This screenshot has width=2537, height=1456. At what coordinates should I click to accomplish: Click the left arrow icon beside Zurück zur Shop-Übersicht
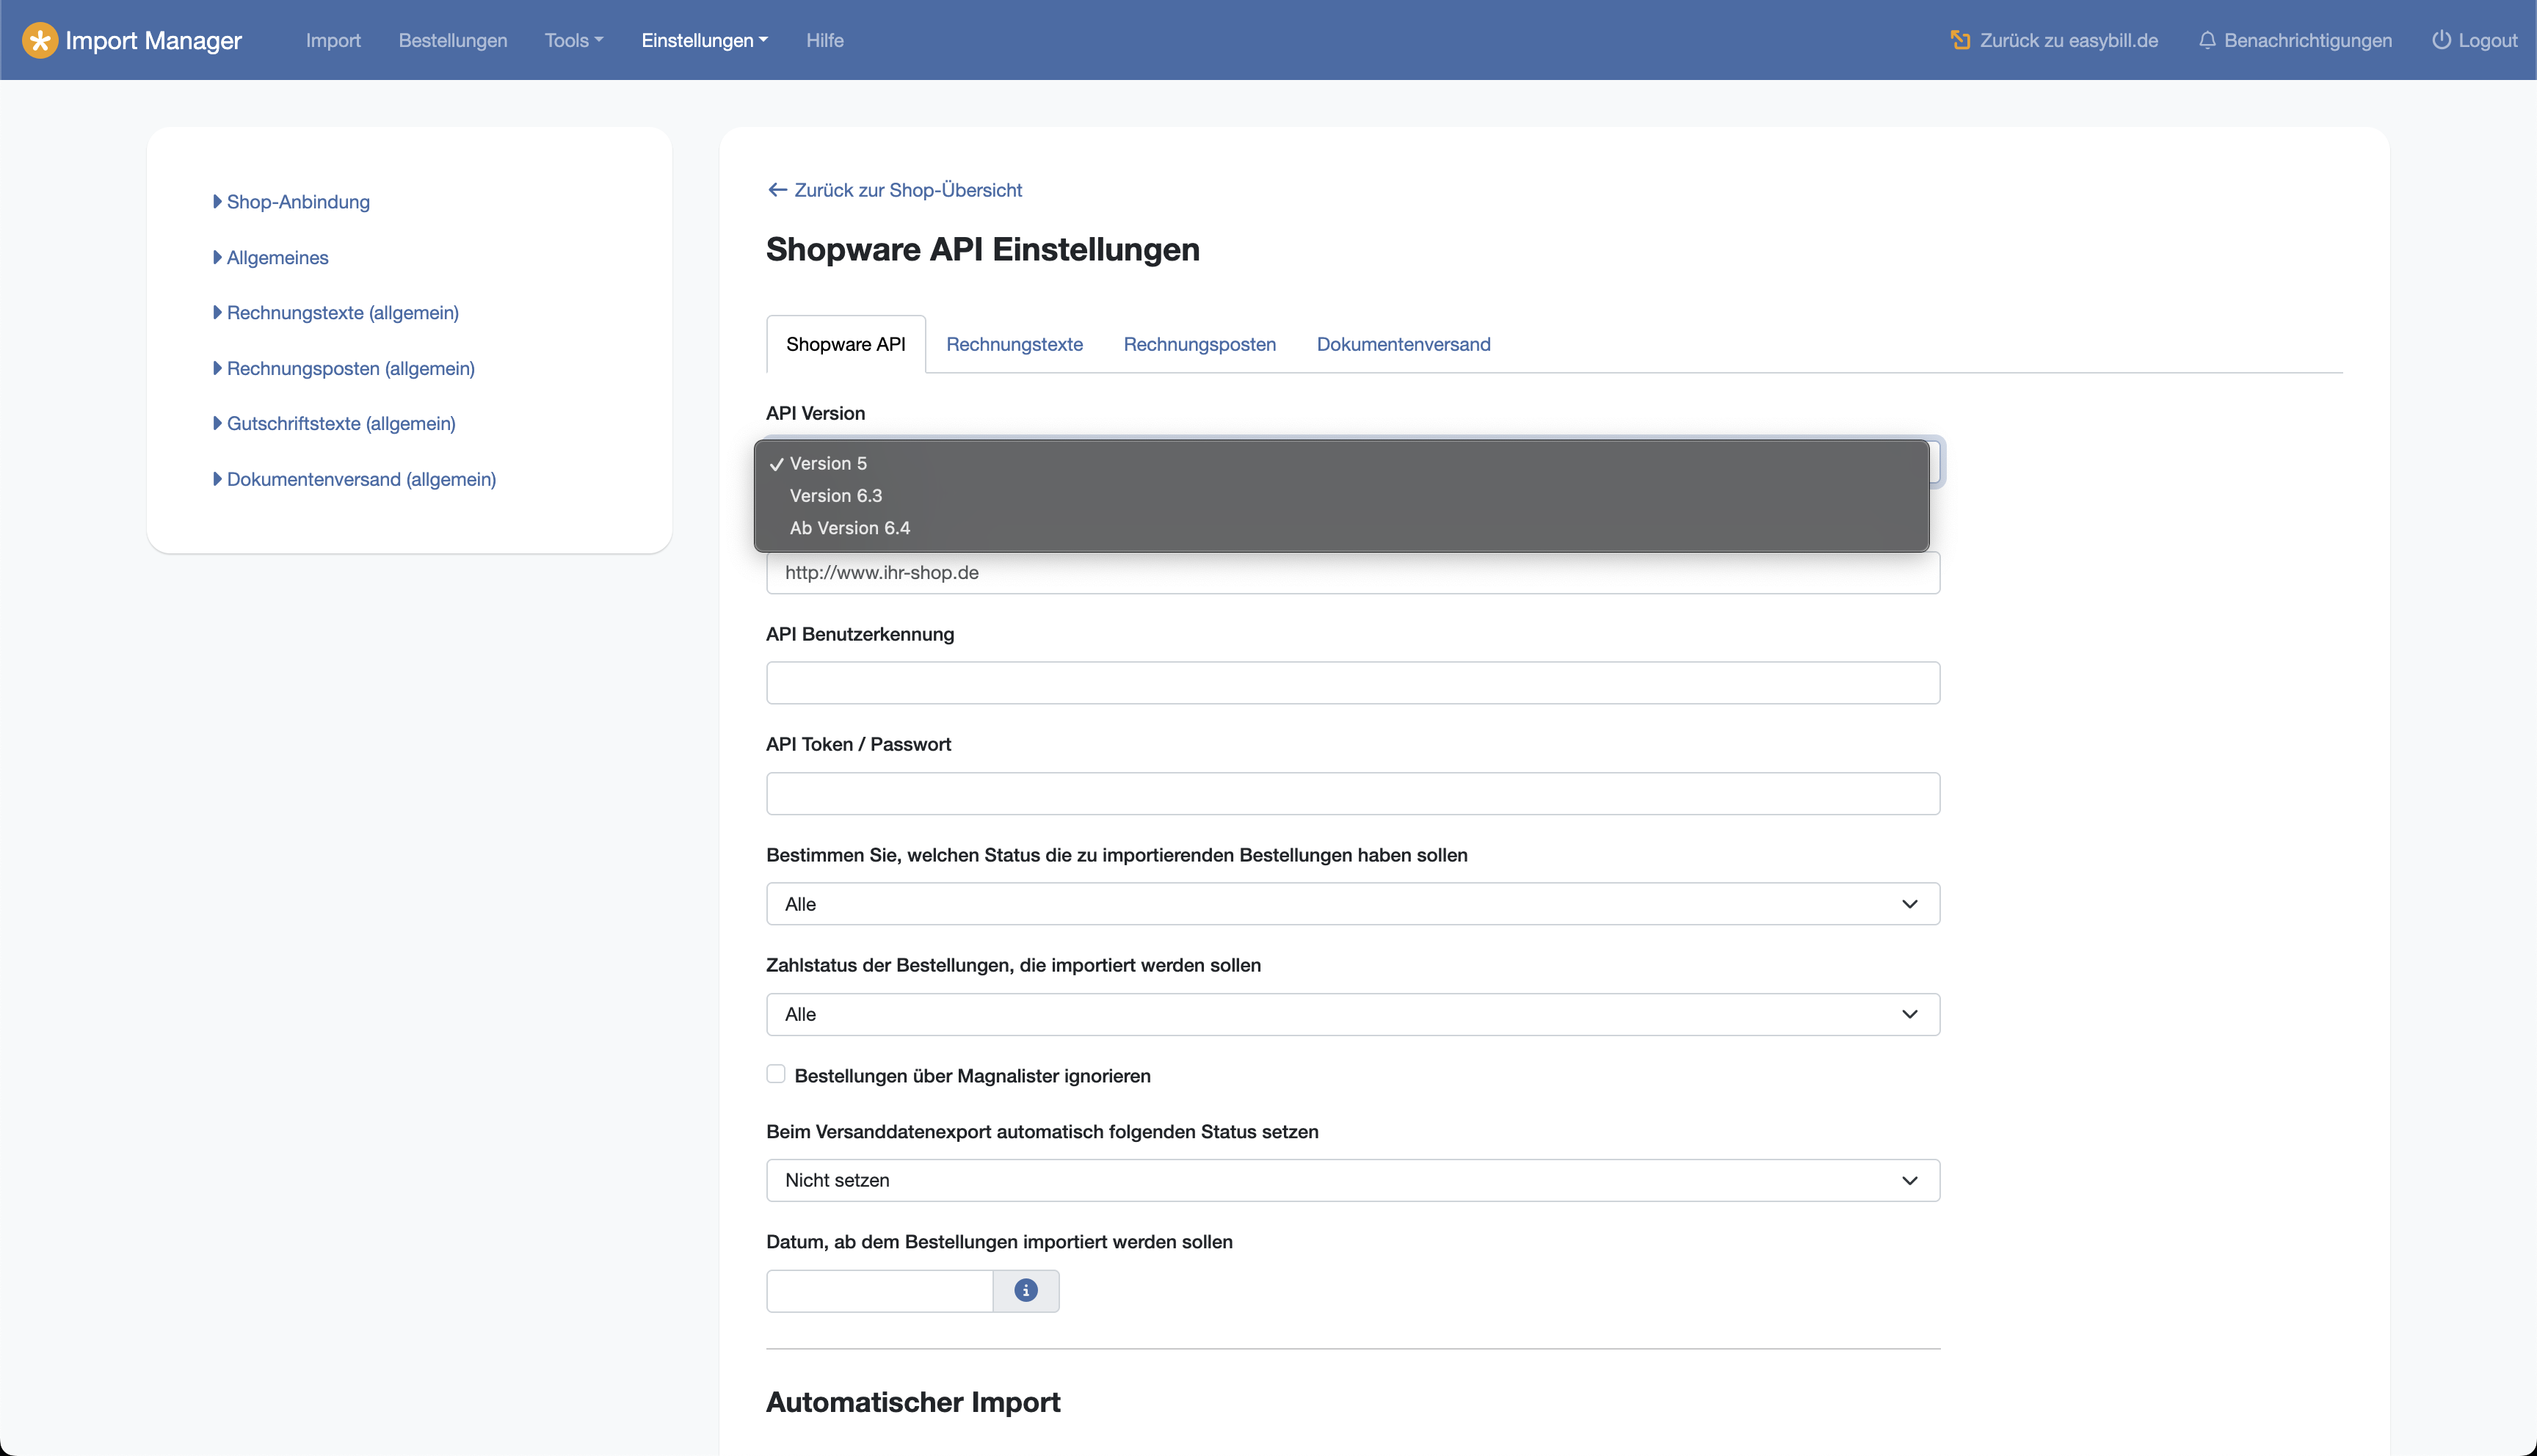[777, 190]
